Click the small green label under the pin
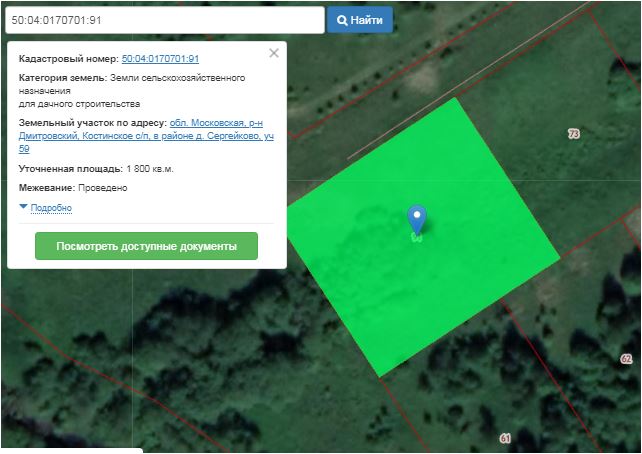This screenshot has width=642, height=454. (416, 239)
